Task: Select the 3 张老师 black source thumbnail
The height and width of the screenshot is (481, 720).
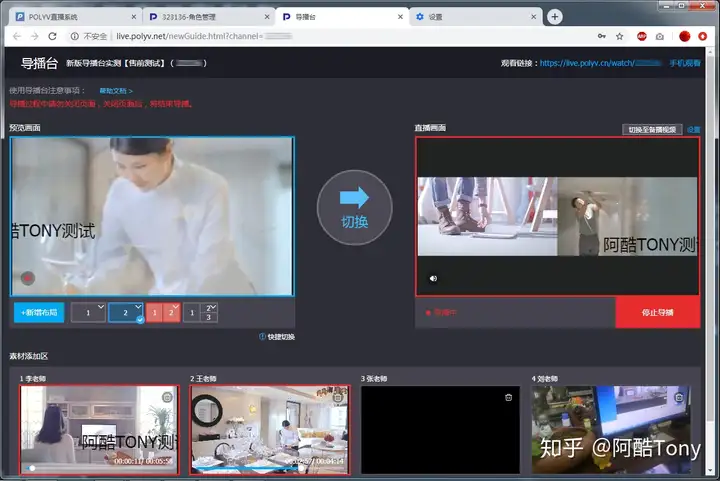Action: click(440, 430)
